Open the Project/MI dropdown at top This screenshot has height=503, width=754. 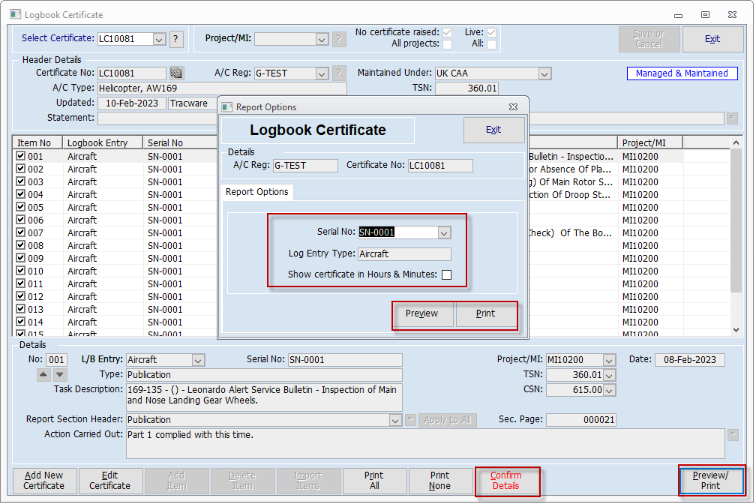coord(322,39)
